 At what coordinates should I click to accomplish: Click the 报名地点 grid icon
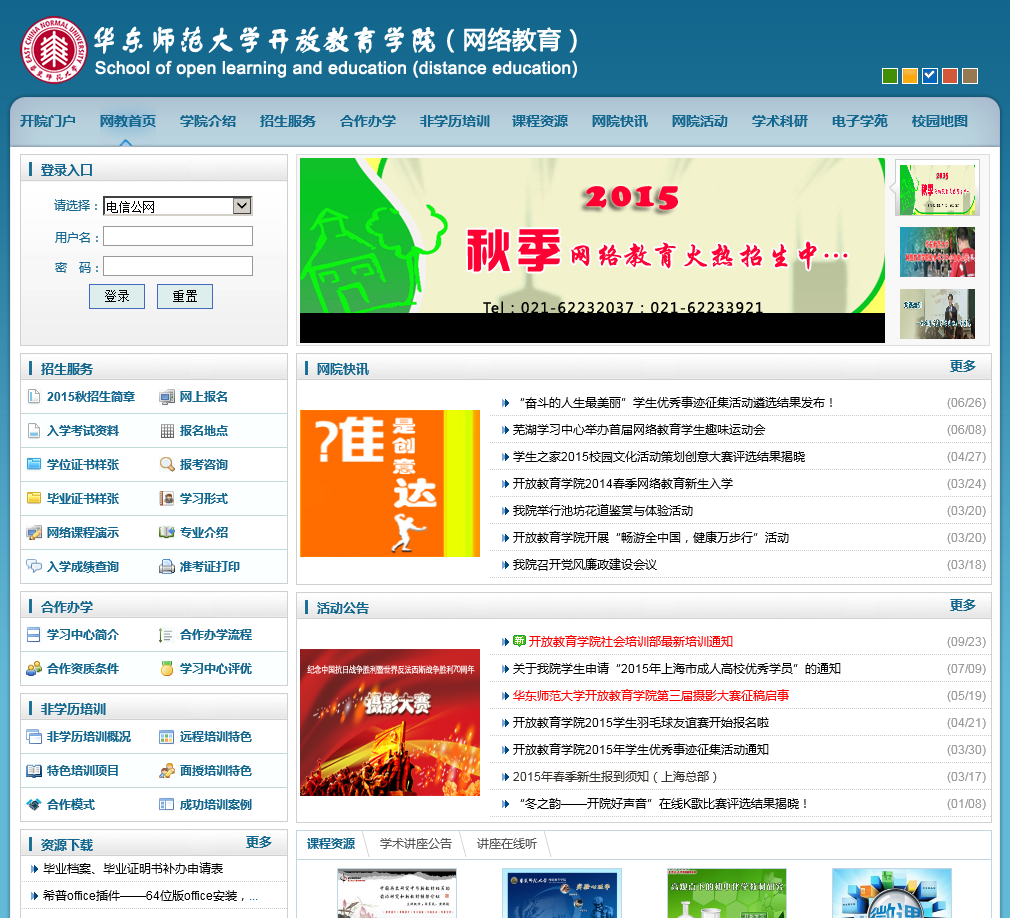point(167,431)
